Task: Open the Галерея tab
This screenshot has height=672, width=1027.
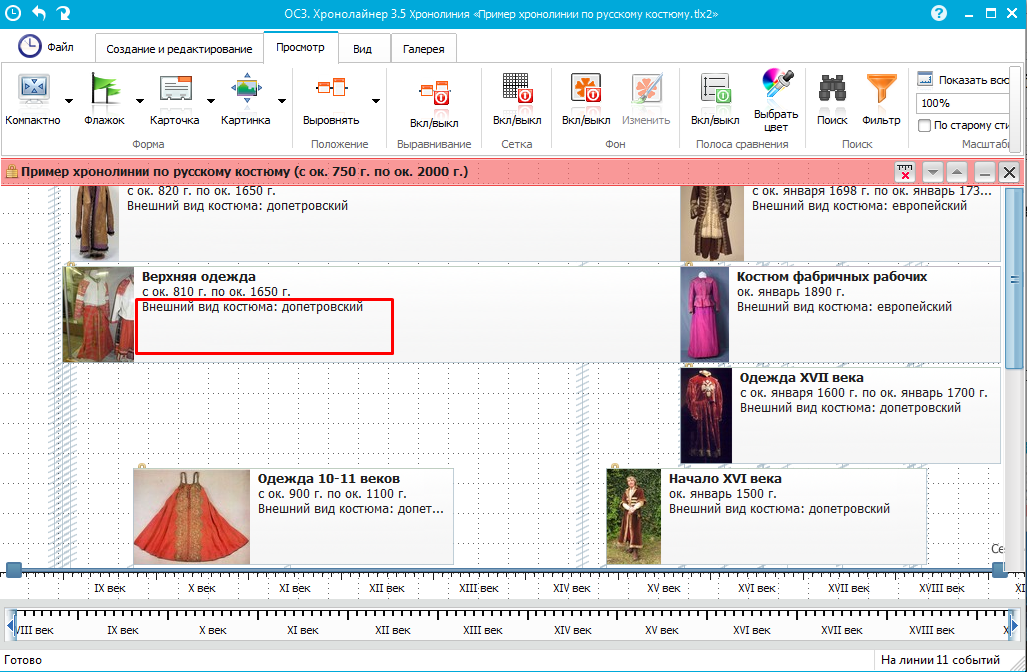Action: point(424,49)
